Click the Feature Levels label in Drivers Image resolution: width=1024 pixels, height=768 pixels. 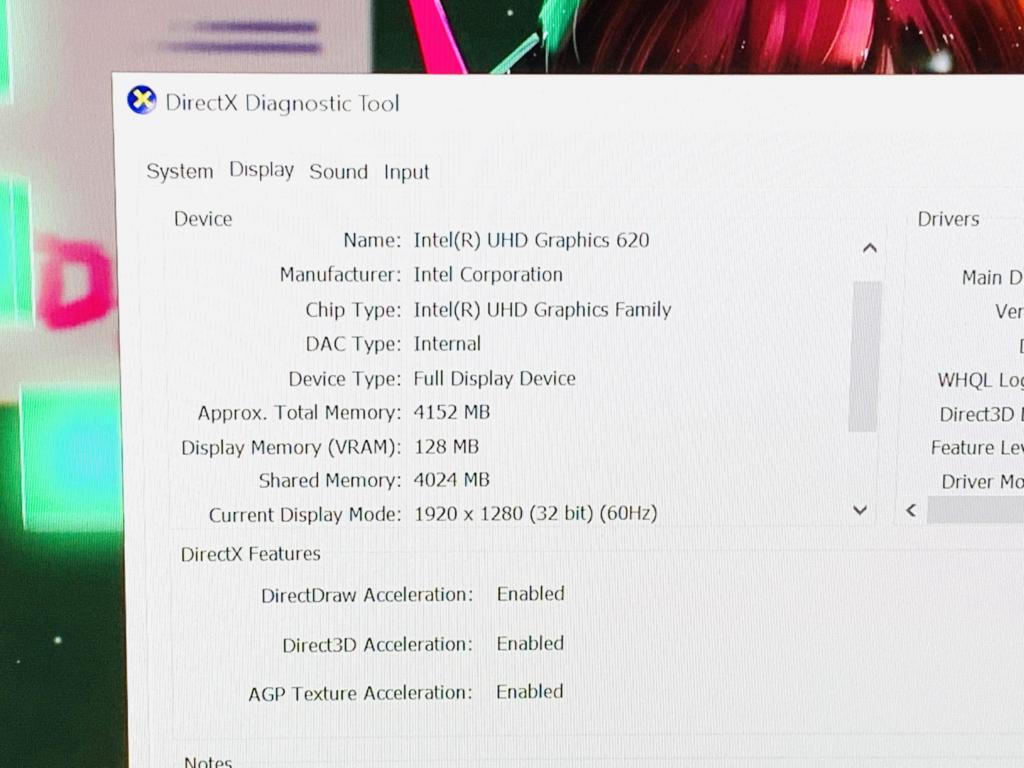tap(977, 448)
